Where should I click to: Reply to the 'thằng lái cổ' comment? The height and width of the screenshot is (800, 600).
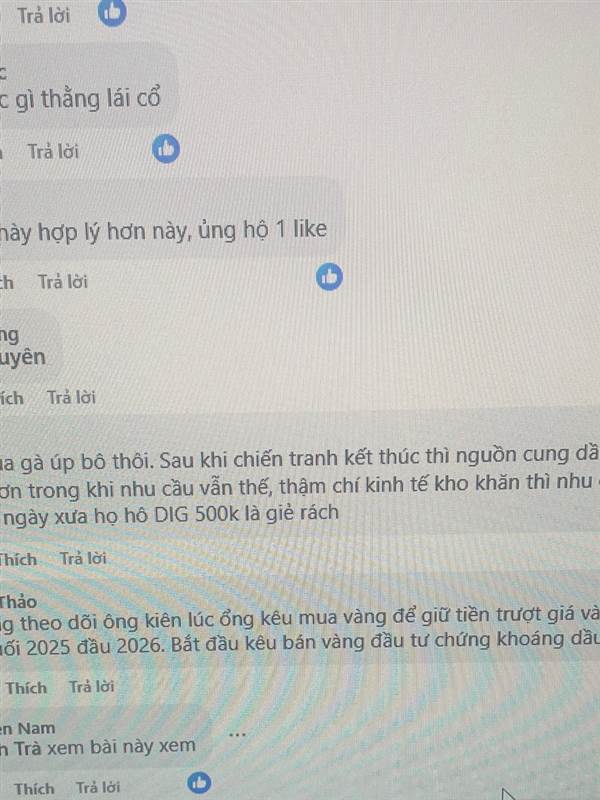53,152
